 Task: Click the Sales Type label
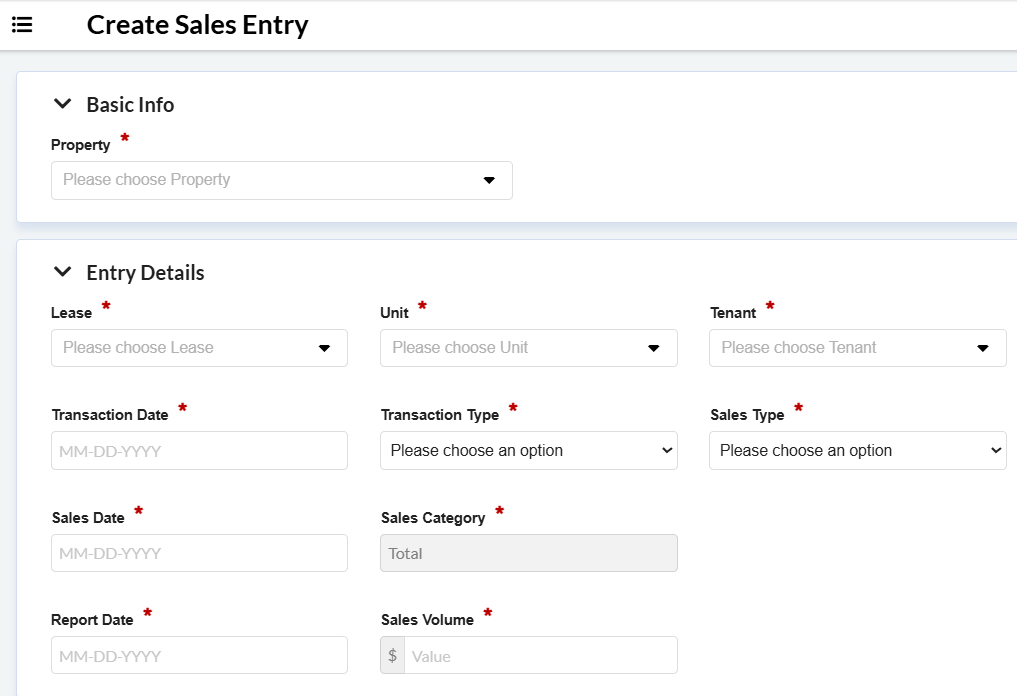point(747,415)
